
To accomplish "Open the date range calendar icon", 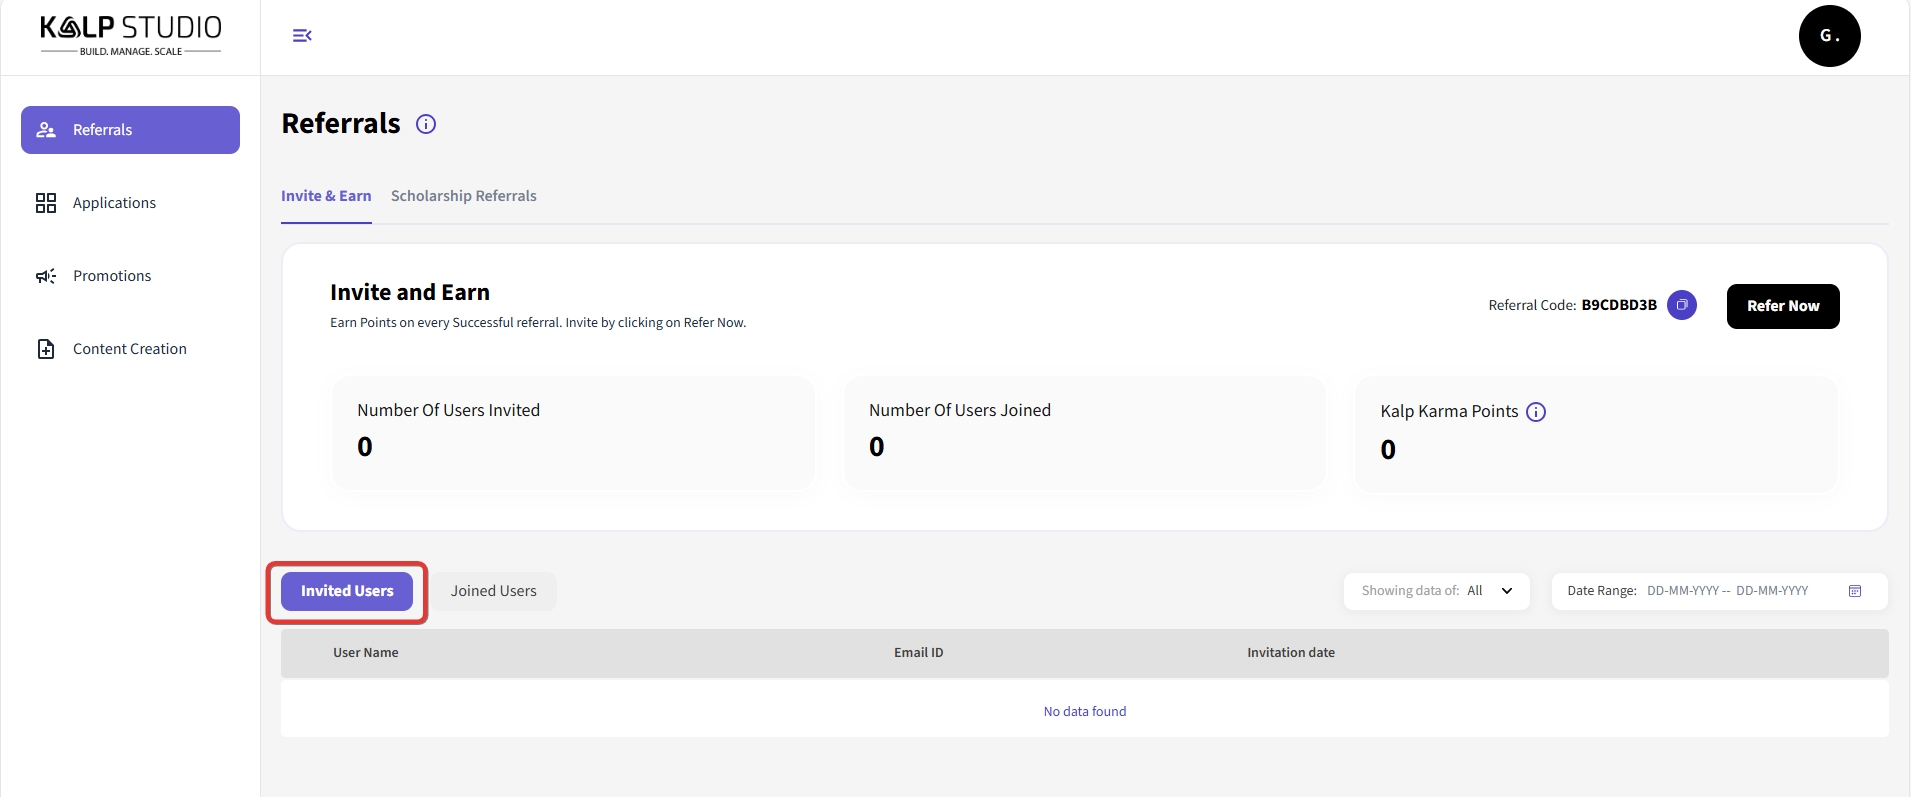I will click(1855, 591).
